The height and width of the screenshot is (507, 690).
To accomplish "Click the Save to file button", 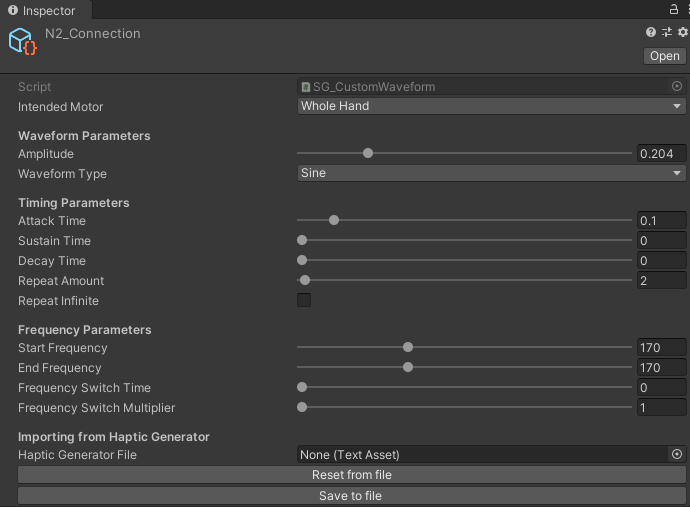I will coord(351,495).
